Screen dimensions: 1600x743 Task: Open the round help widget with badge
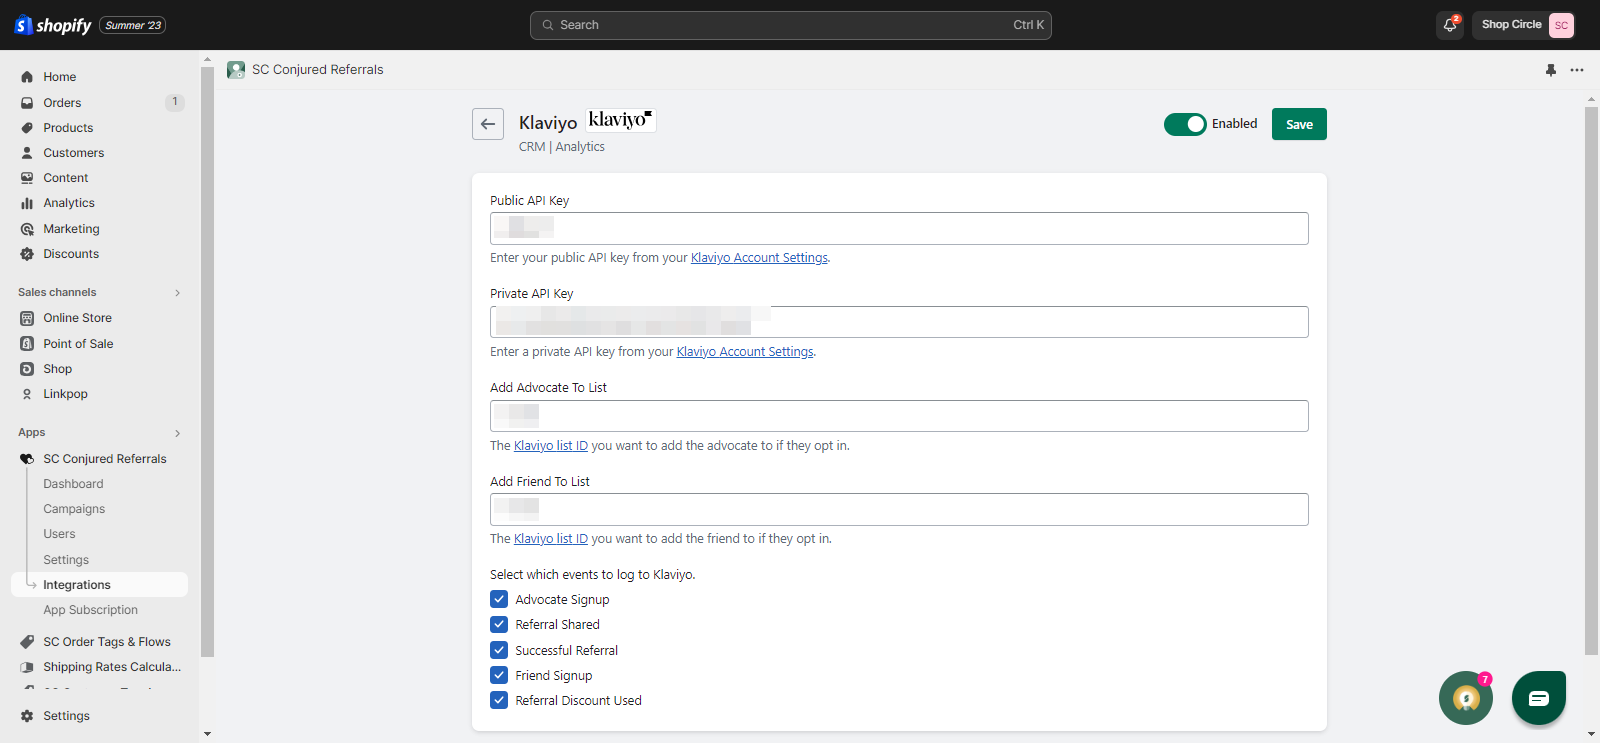pos(1466,698)
